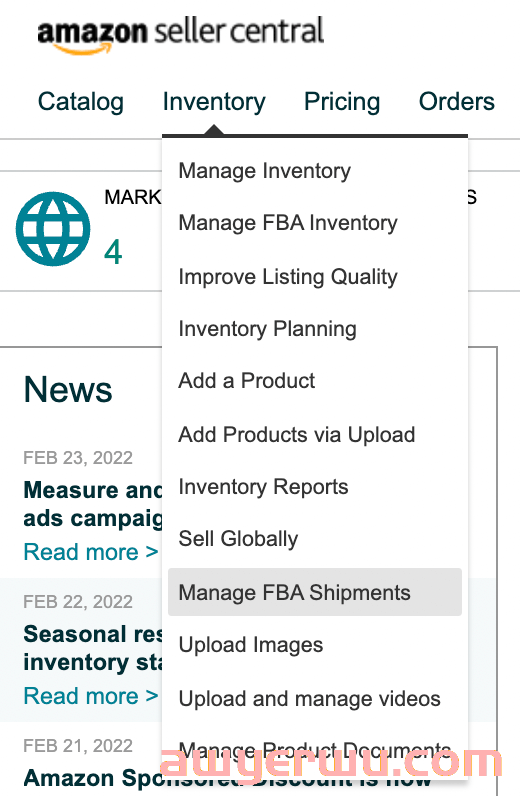Select Sell Globally option
520x796 pixels.
coord(238,539)
